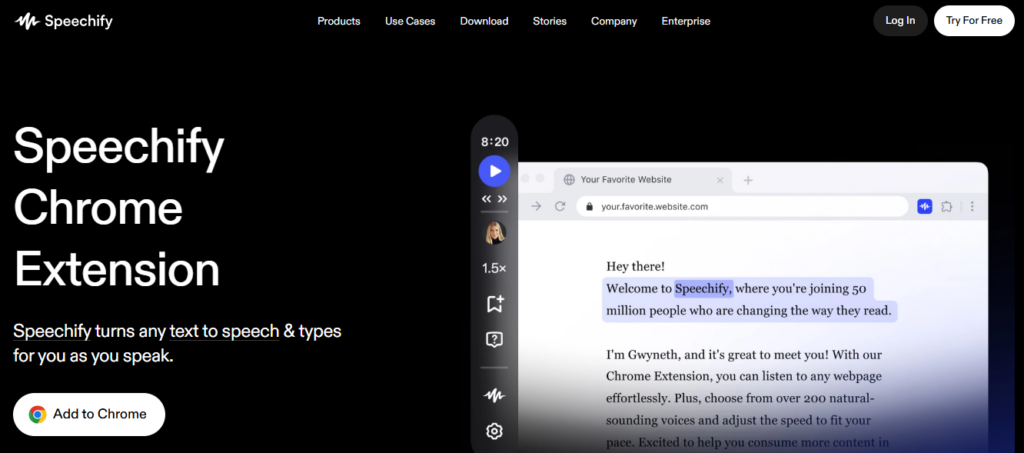Screen dimensions: 1024x453
Task: Play audio with the blue play button
Action: [x=494, y=171]
